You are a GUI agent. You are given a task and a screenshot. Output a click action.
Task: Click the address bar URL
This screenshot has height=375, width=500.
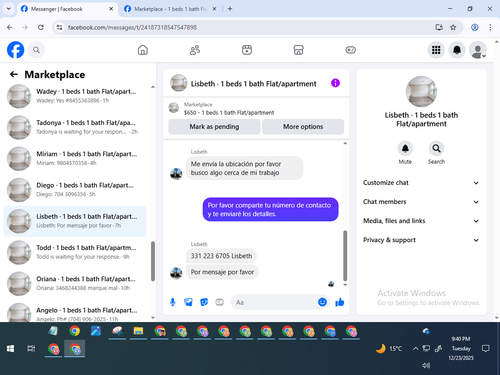click(x=132, y=27)
